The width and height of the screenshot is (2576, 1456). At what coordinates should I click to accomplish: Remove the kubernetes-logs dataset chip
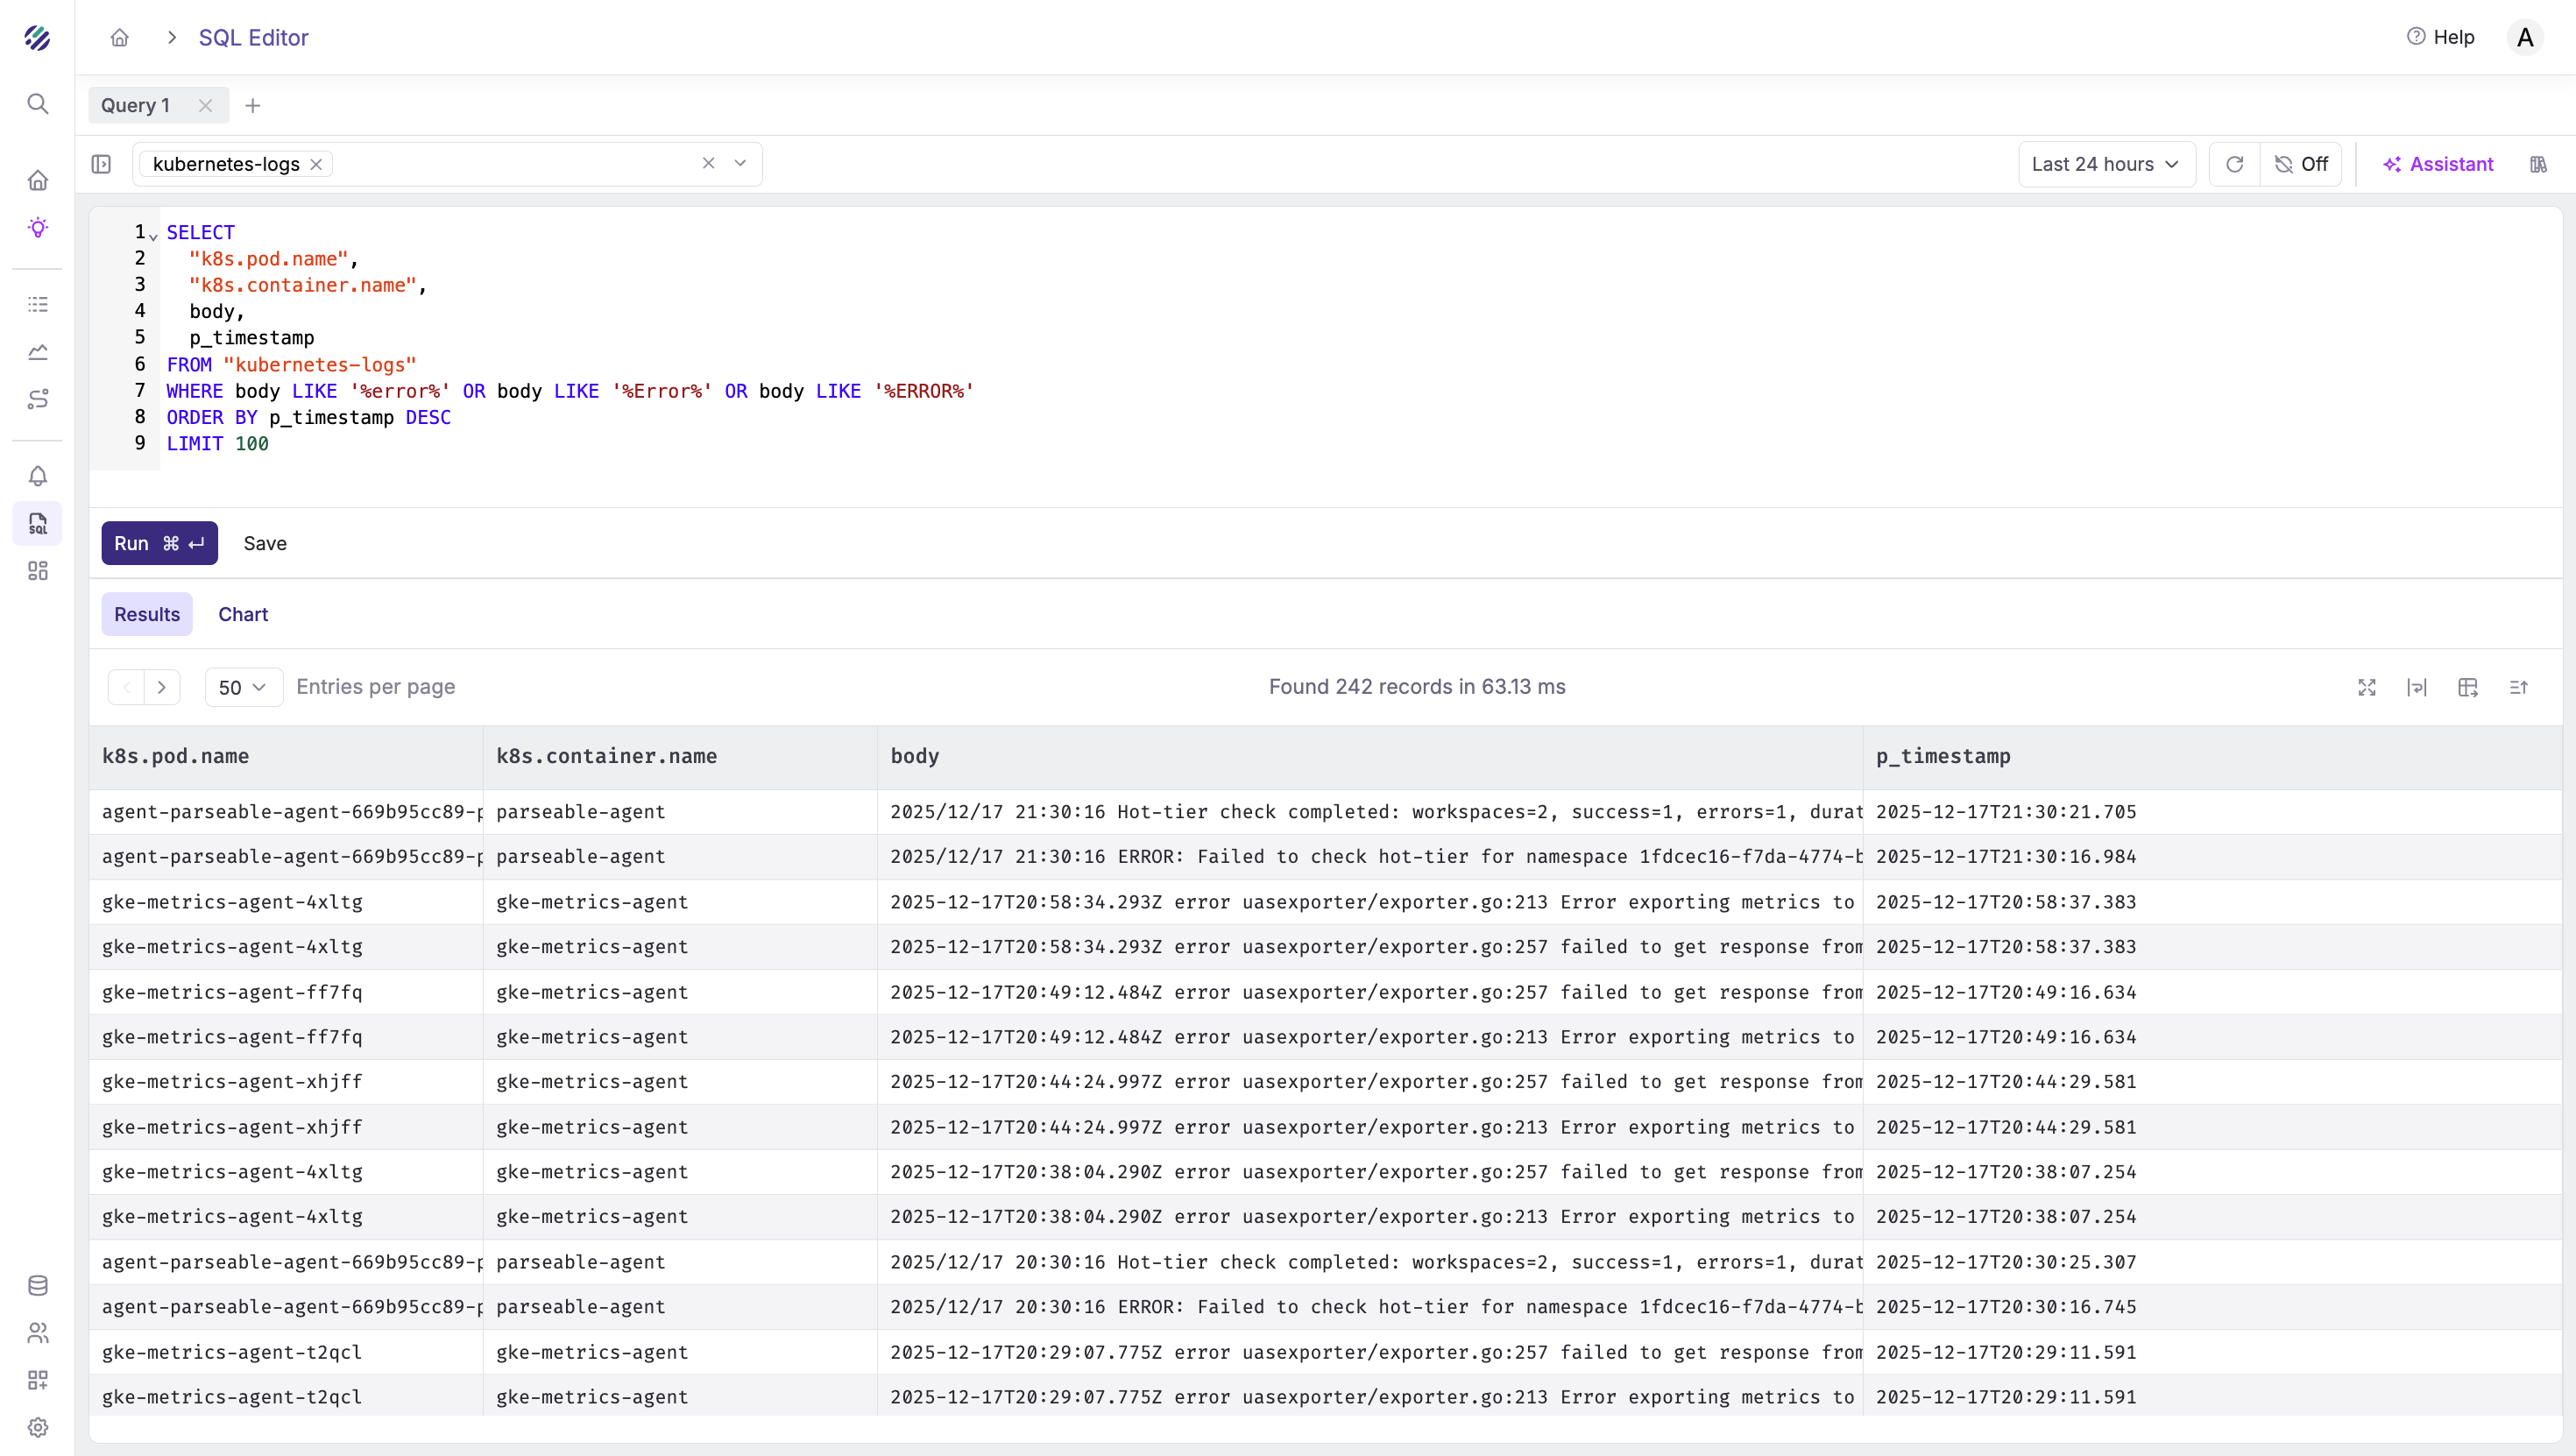[x=316, y=164]
